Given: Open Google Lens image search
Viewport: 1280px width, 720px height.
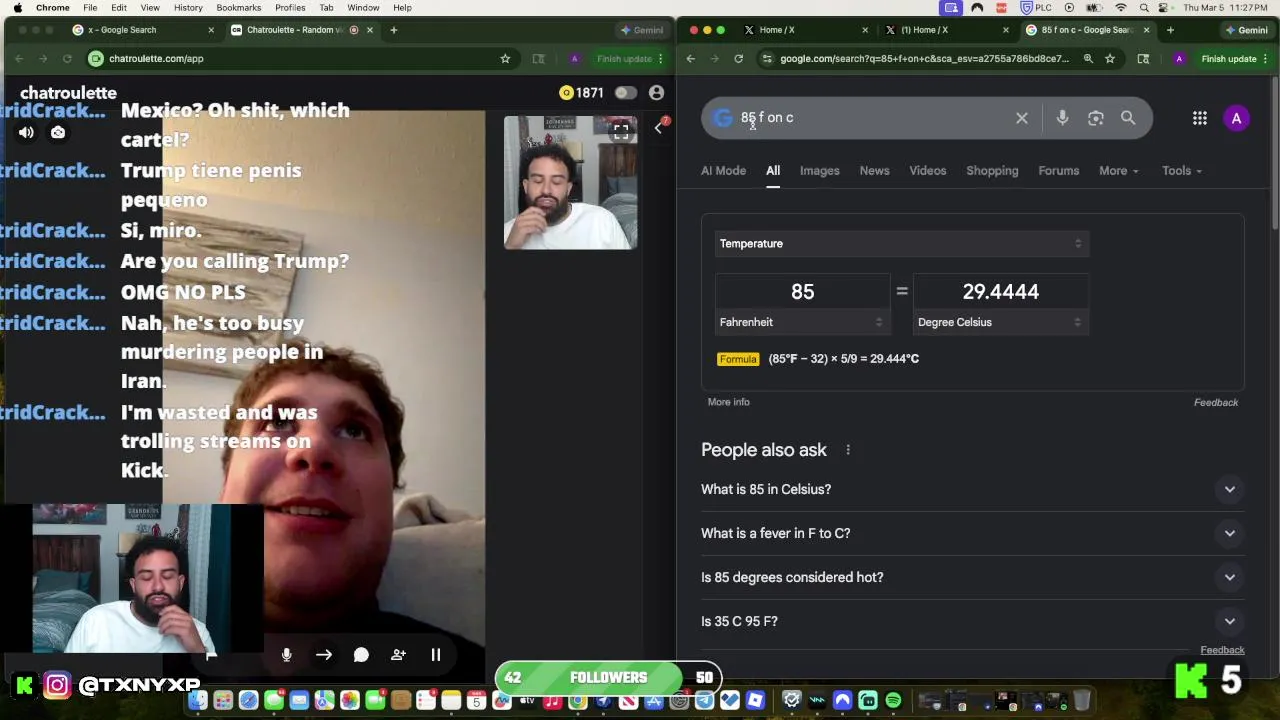Looking at the screenshot, I should click(x=1096, y=118).
